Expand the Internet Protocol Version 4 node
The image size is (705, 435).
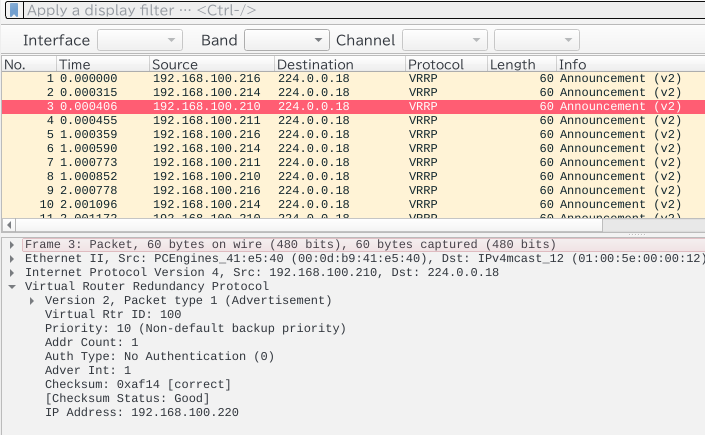click(x=12, y=272)
